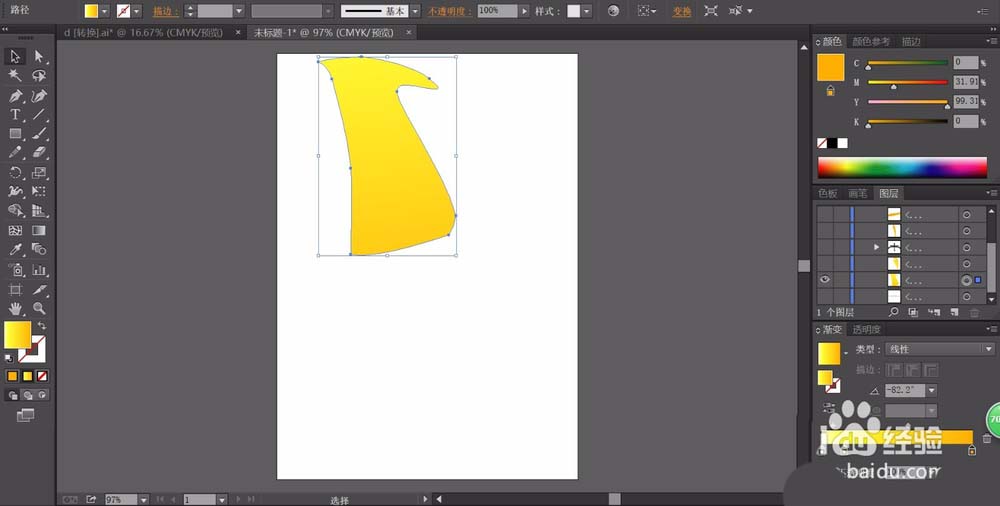Select the Magic Wand tool

(15, 75)
